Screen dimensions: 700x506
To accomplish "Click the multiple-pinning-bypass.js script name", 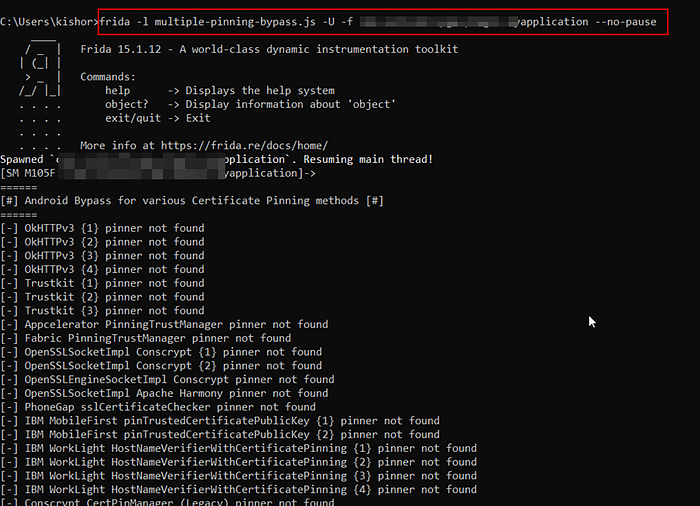I will pos(235,21).
